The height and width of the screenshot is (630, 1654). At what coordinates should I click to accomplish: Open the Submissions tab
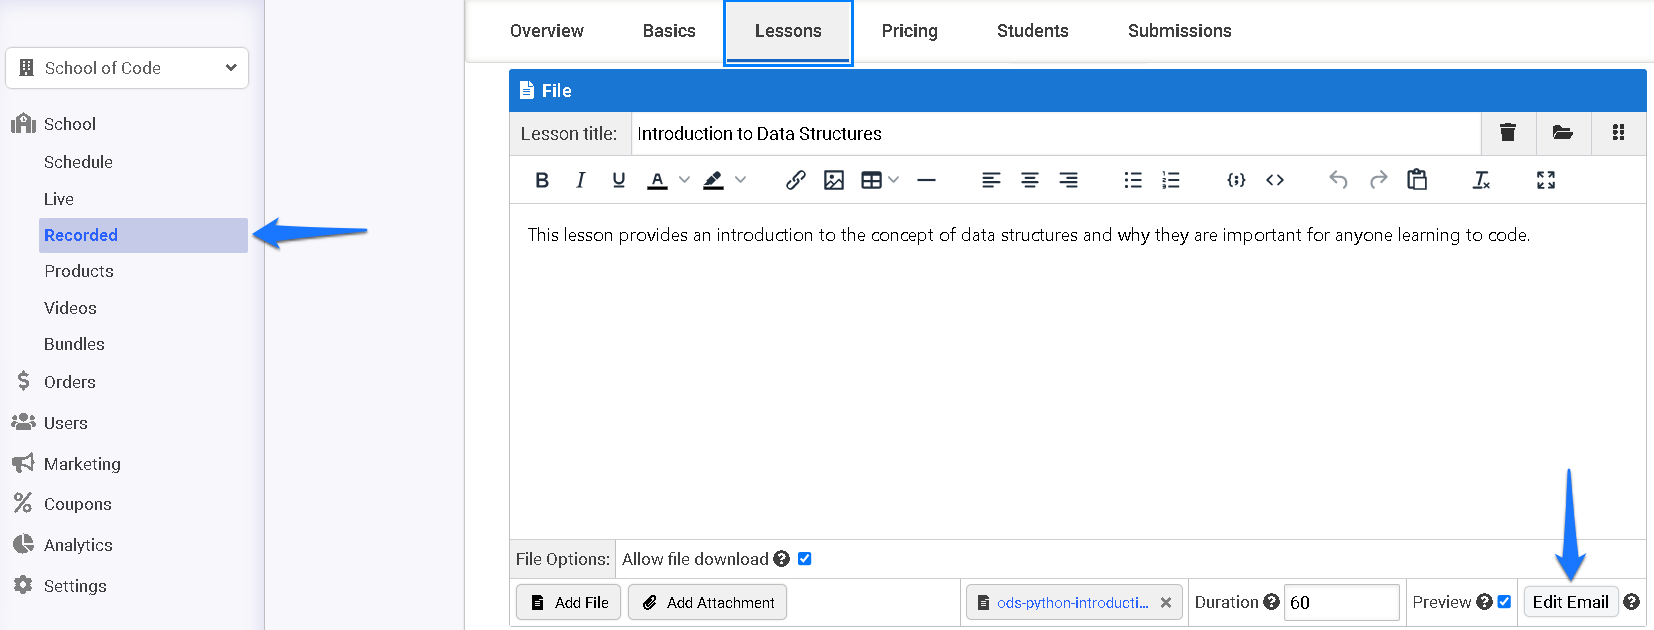[x=1180, y=31]
